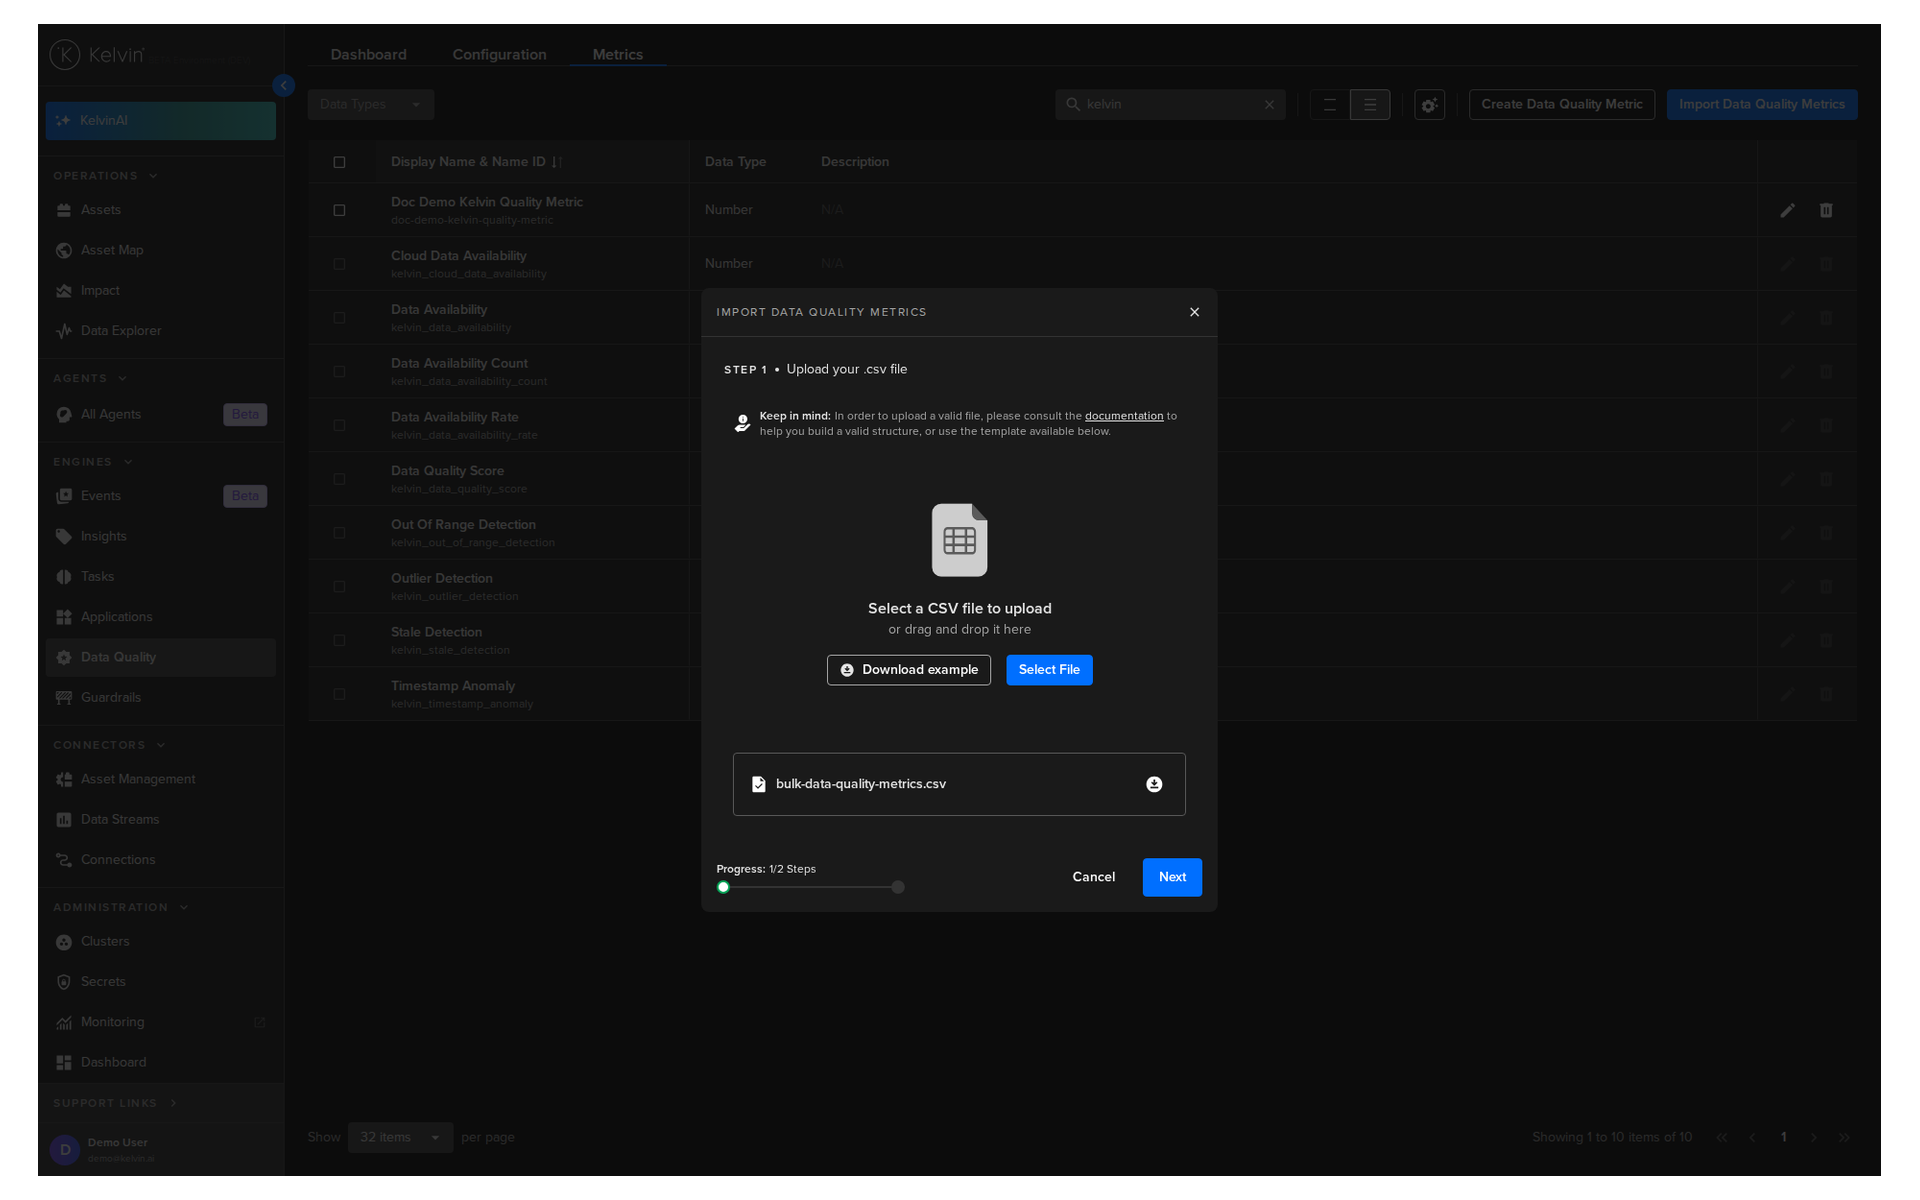Collapse the Operations section
This screenshot has width=1920, height=1200.
pyautogui.click(x=105, y=176)
